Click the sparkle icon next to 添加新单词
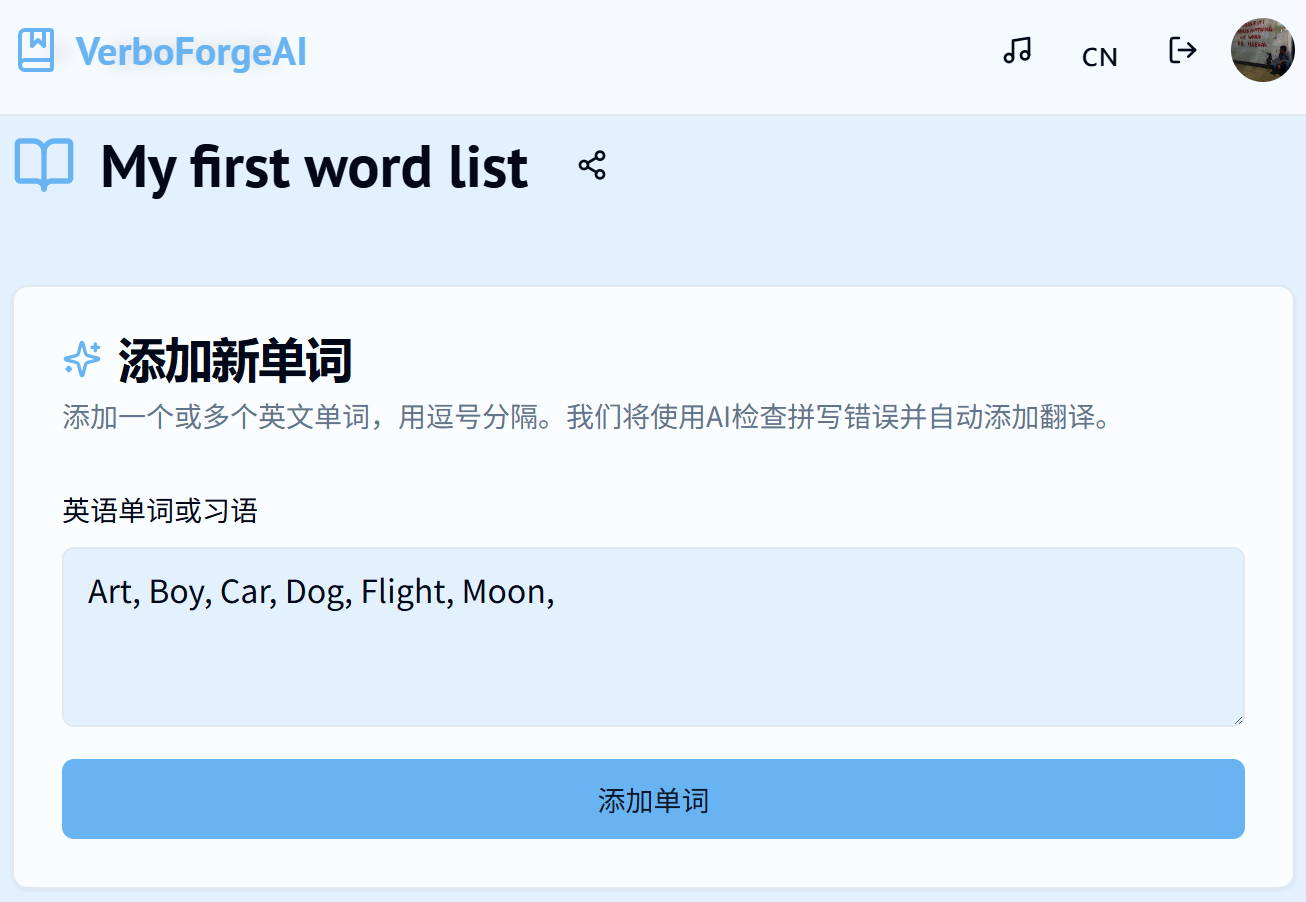Image resolution: width=1306 pixels, height=902 pixels. [x=82, y=359]
